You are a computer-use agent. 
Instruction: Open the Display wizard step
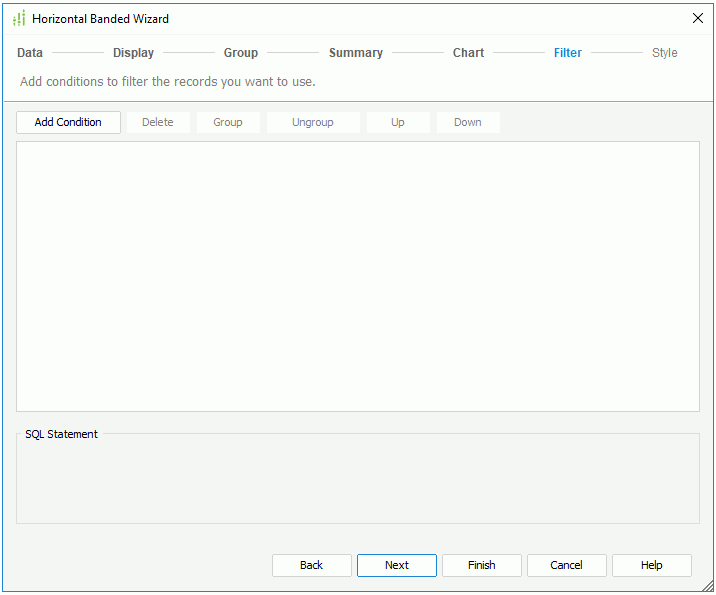(133, 53)
